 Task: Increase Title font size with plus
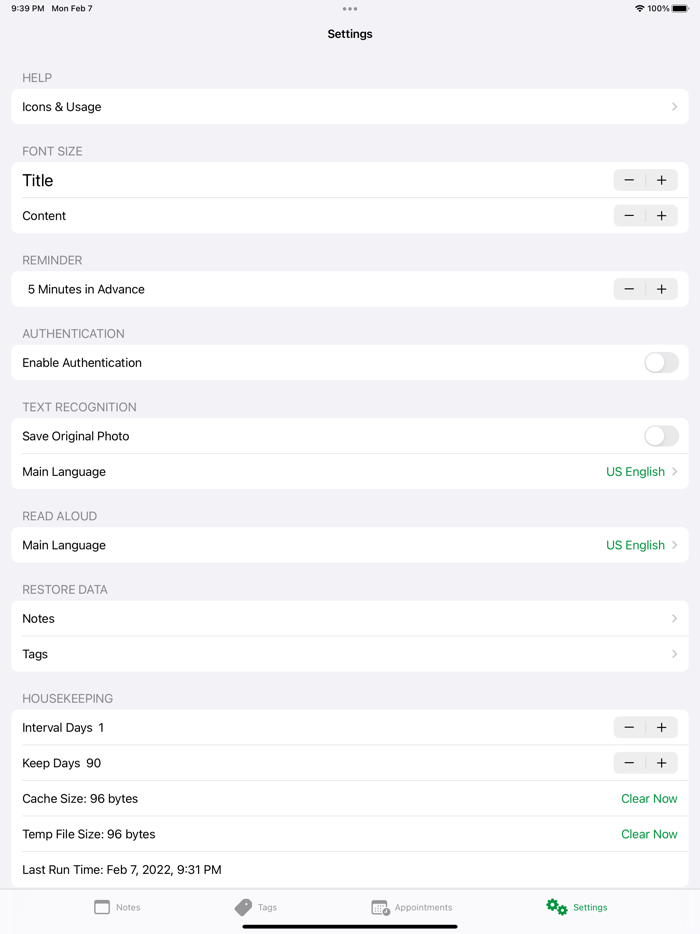click(662, 180)
